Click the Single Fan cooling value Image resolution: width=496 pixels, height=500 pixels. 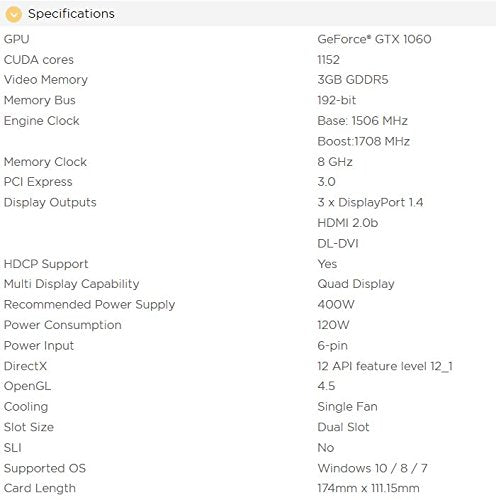(347, 407)
